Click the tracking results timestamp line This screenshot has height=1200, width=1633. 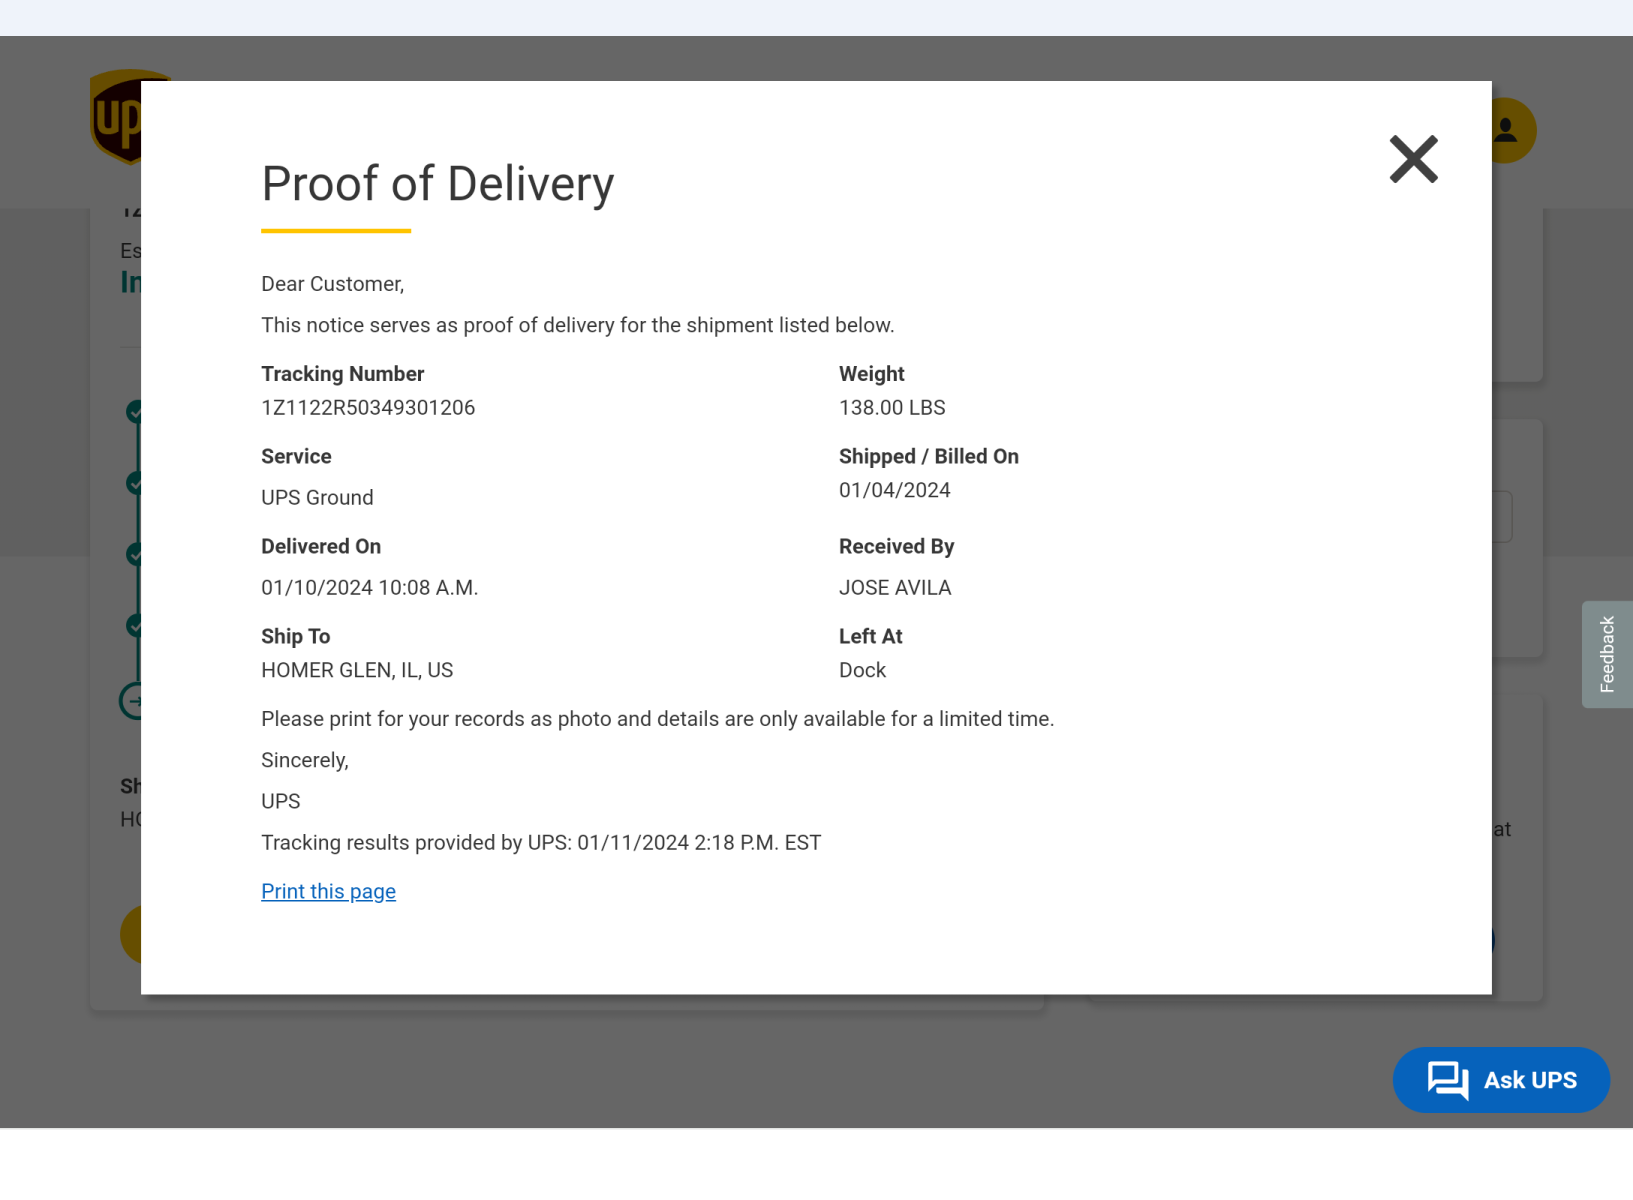(x=540, y=843)
